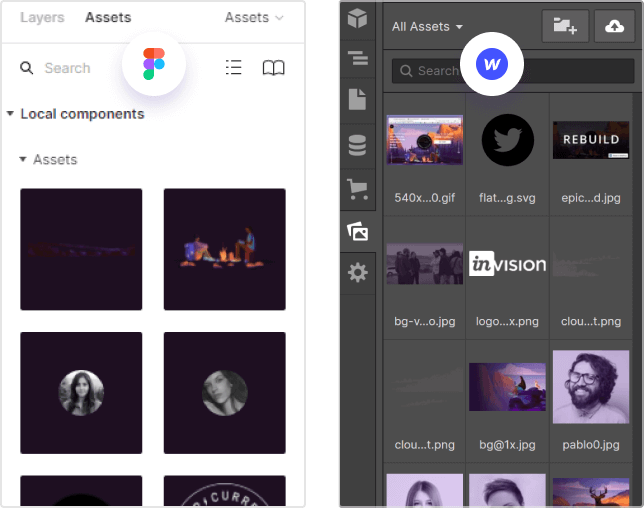Open the Webflow Add Elements cube icon
The image size is (644, 508).
tap(357, 20)
